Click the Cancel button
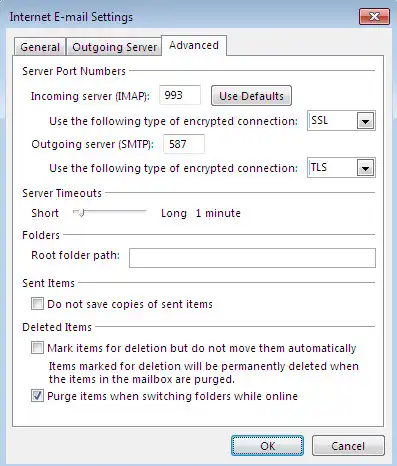 coord(348,446)
